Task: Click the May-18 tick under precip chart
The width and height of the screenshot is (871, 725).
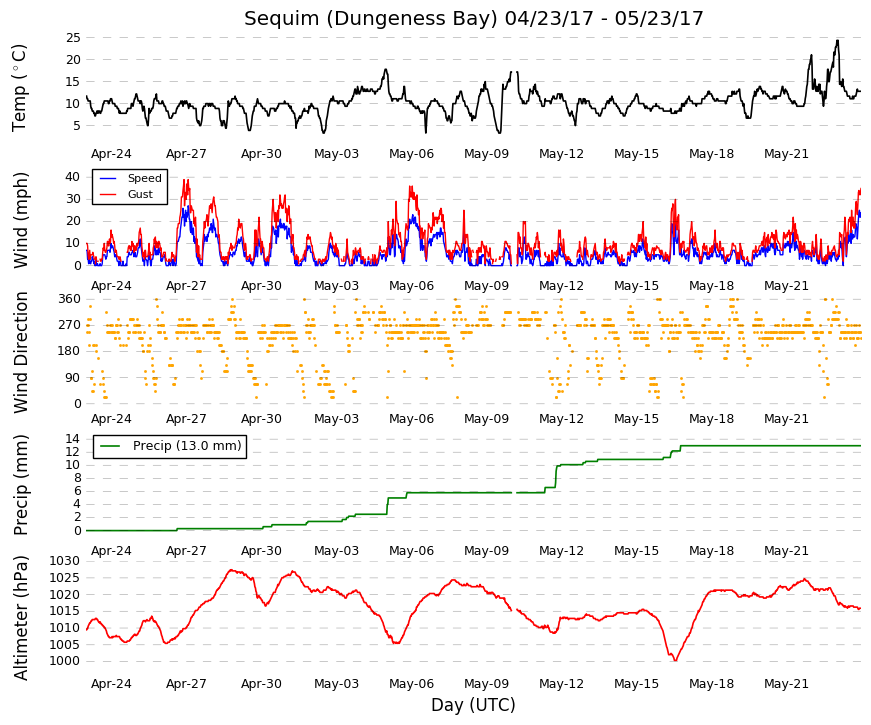Action: click(x=711, y=551)
